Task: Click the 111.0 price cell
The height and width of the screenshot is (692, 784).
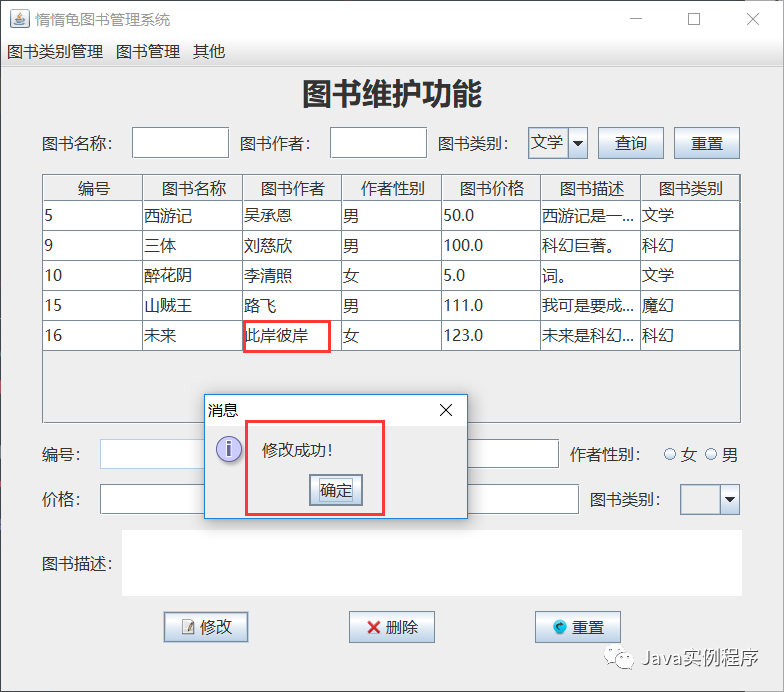Action: coord(491,306)
